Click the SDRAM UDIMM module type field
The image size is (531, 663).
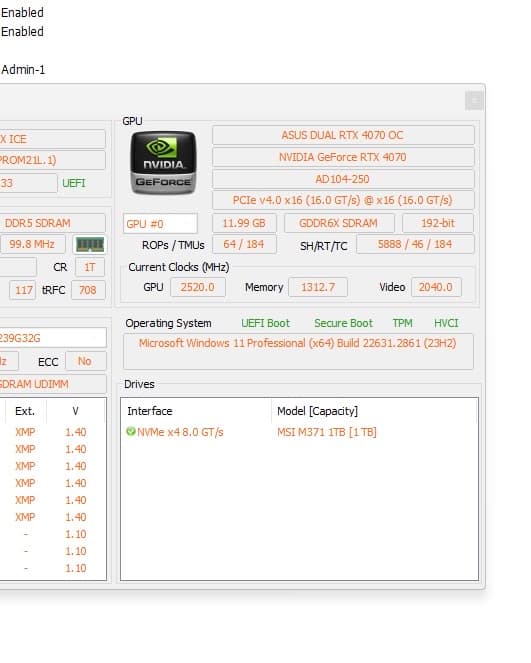[53, 384]
